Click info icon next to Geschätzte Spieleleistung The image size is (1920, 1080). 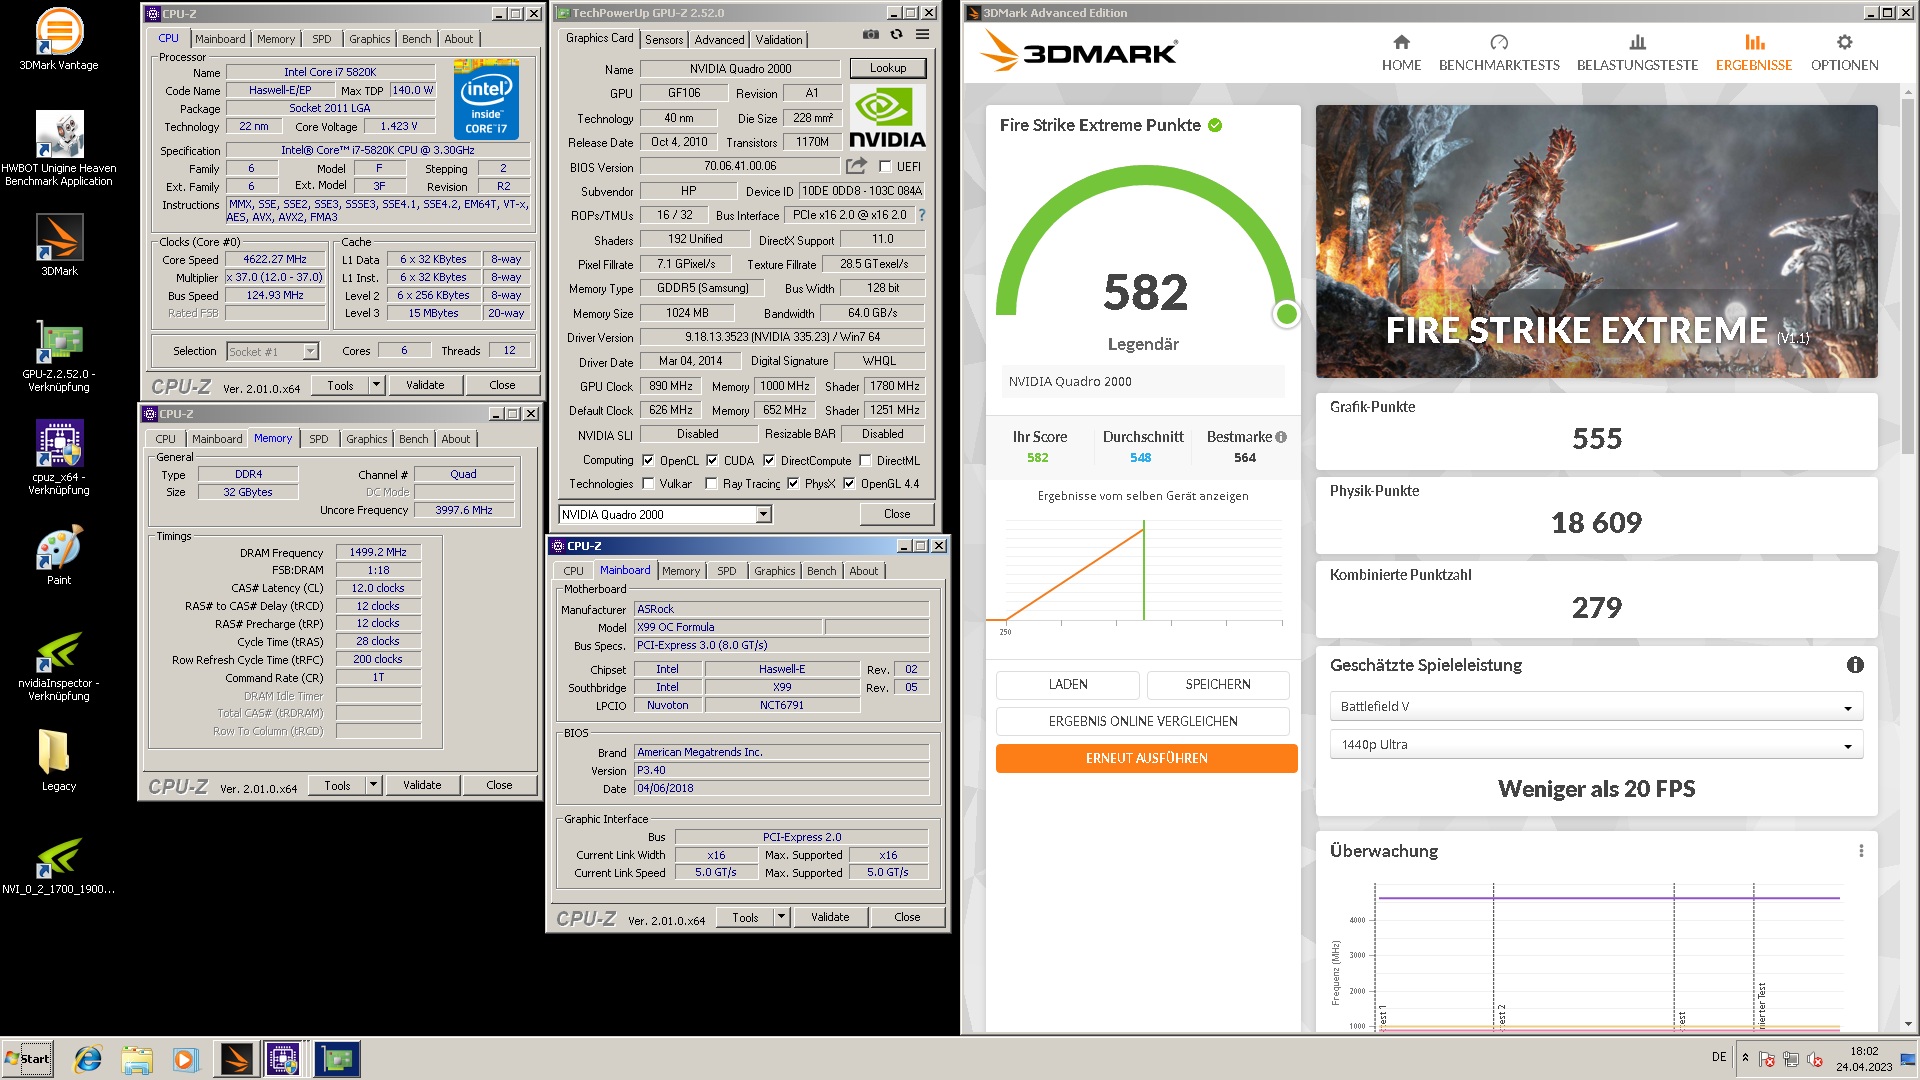tap(1855, 665)
